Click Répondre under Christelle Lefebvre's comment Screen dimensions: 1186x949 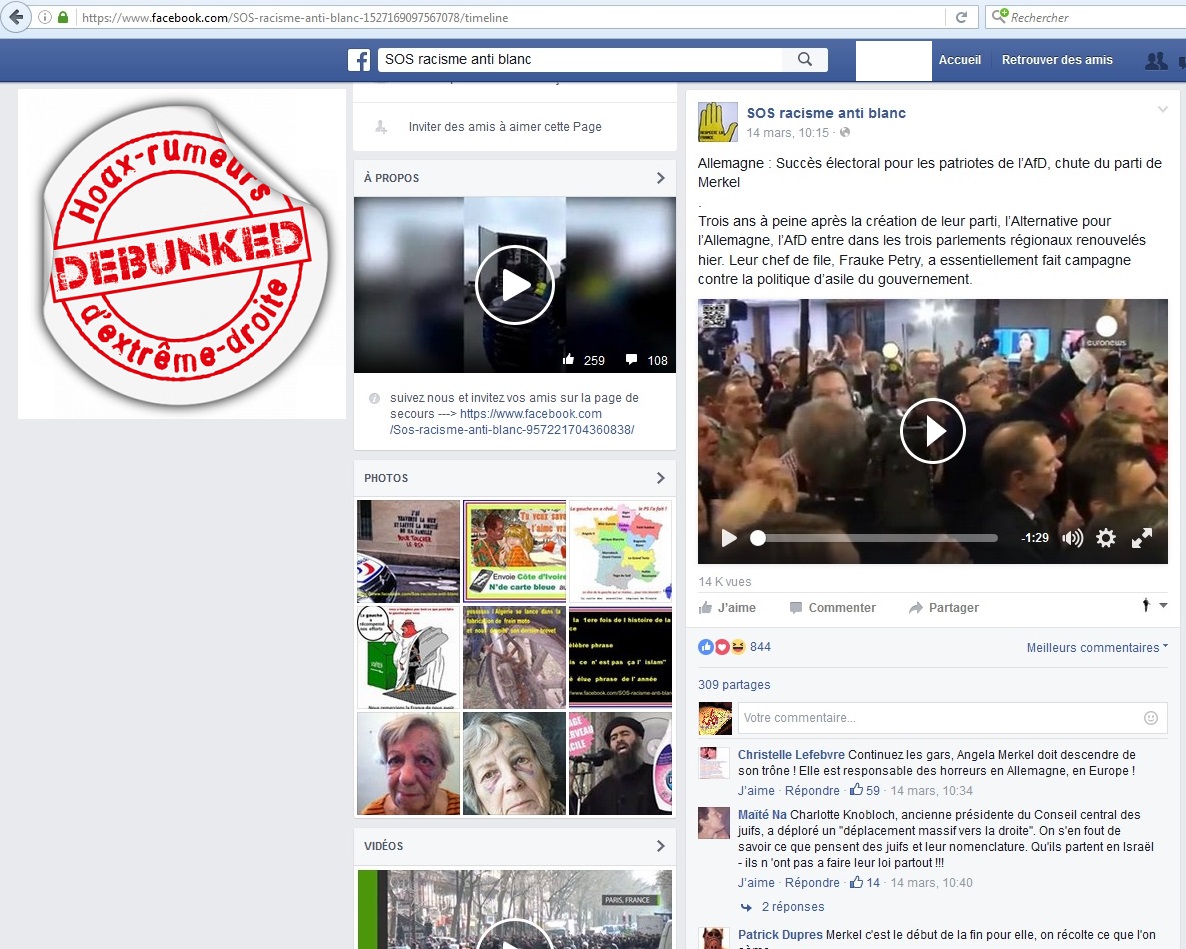812,790
